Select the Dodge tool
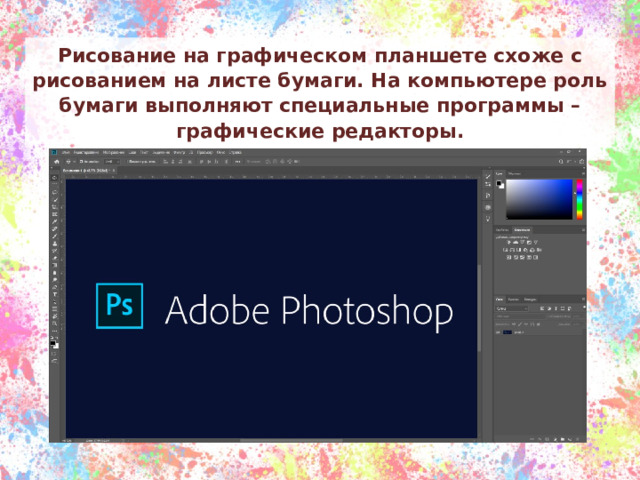 click(54, 280)
